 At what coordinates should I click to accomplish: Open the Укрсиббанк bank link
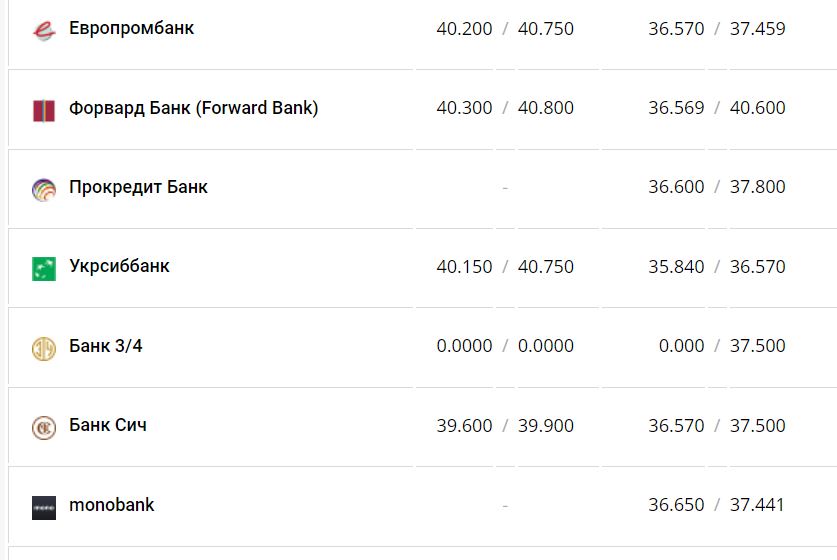(x=119, y=266)
